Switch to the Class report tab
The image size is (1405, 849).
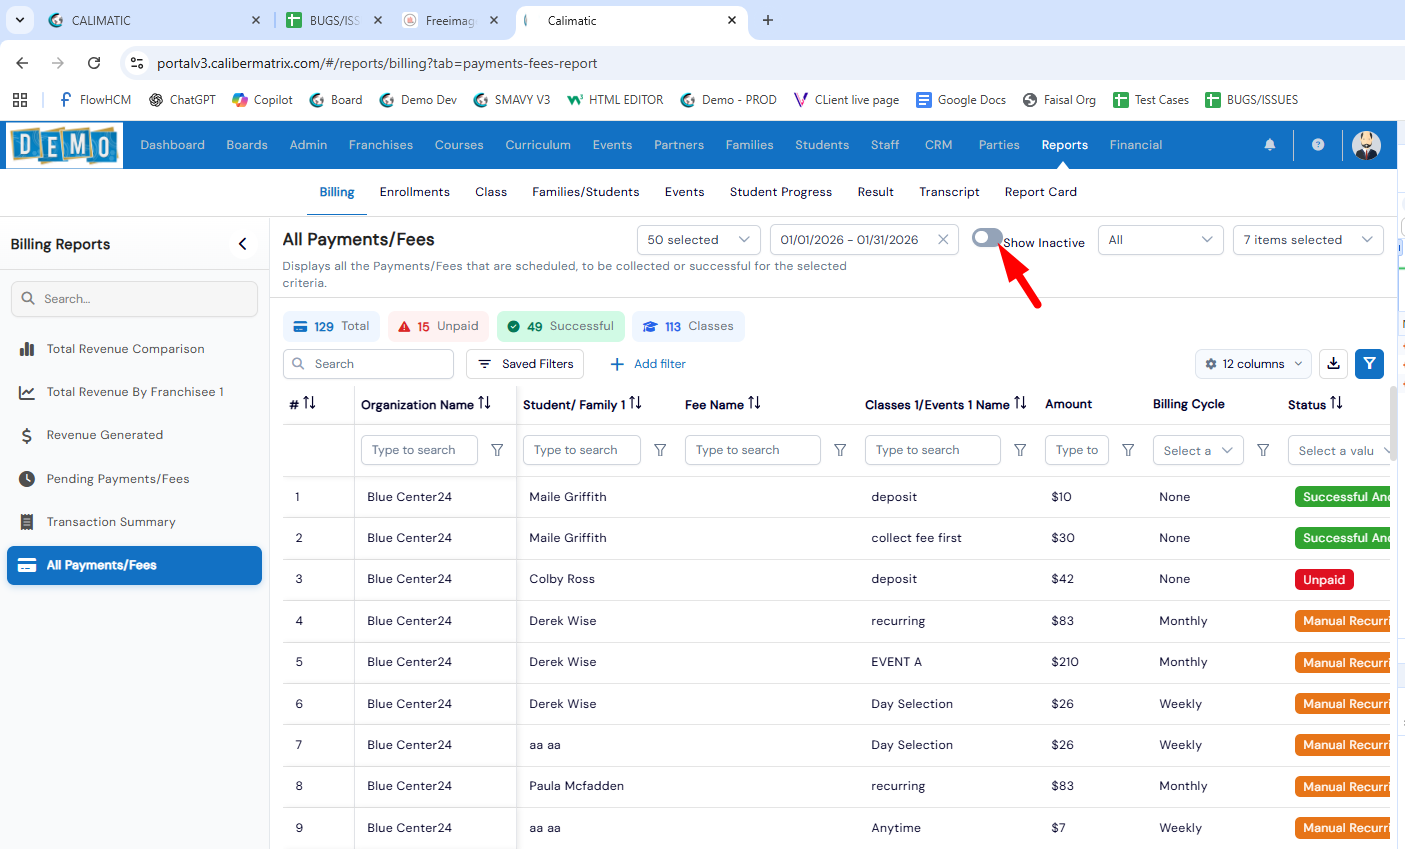(491, 192)
